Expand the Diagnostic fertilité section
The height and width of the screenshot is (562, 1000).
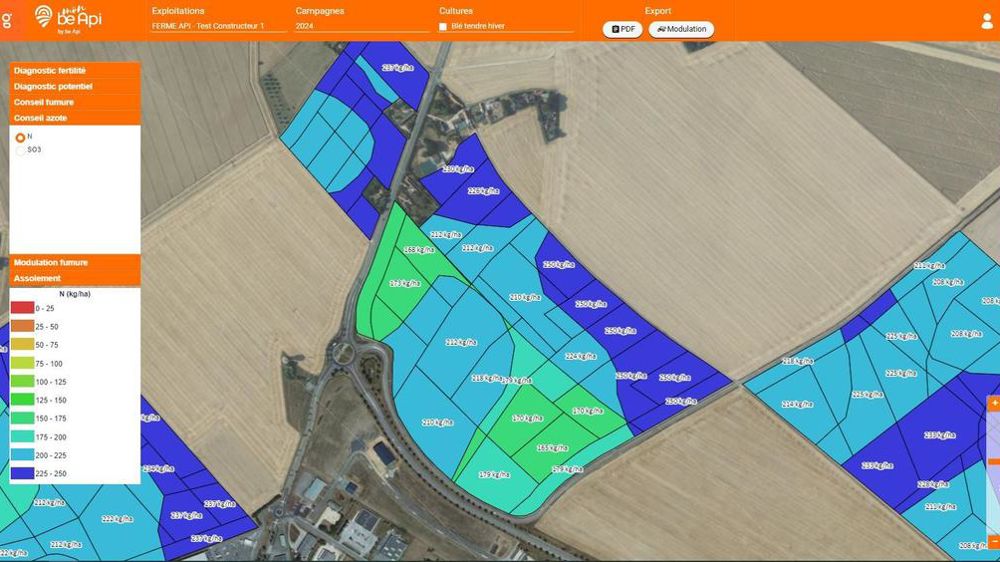click(75, 71)
